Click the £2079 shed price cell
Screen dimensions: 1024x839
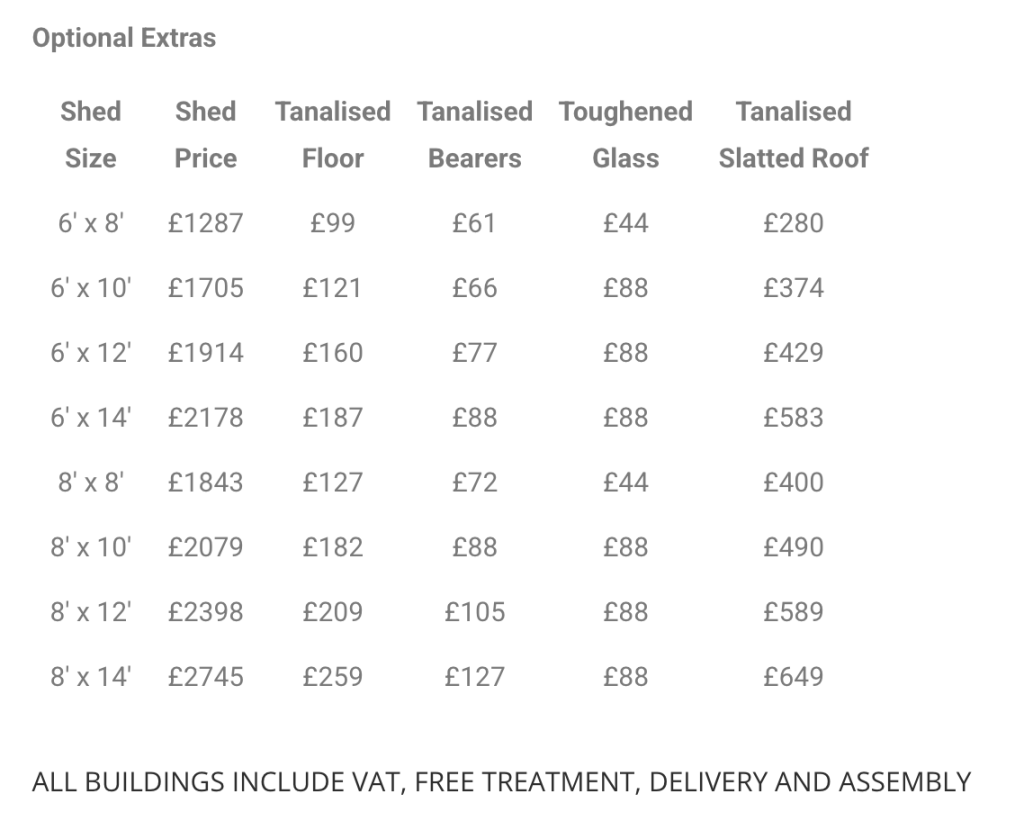[x=206, y=546]
